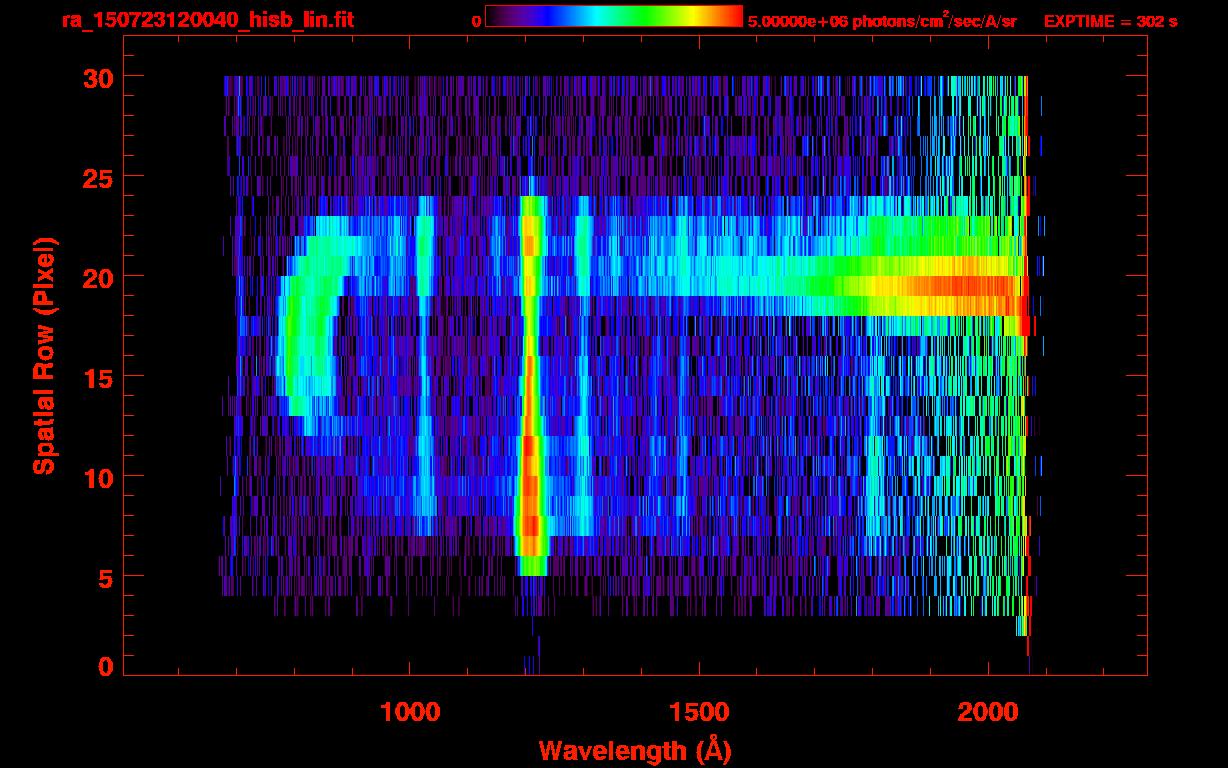Click the x-axis tick label 2000
Image resolution: width=1228 pixels, height=768 pixels.
[990, 712]
